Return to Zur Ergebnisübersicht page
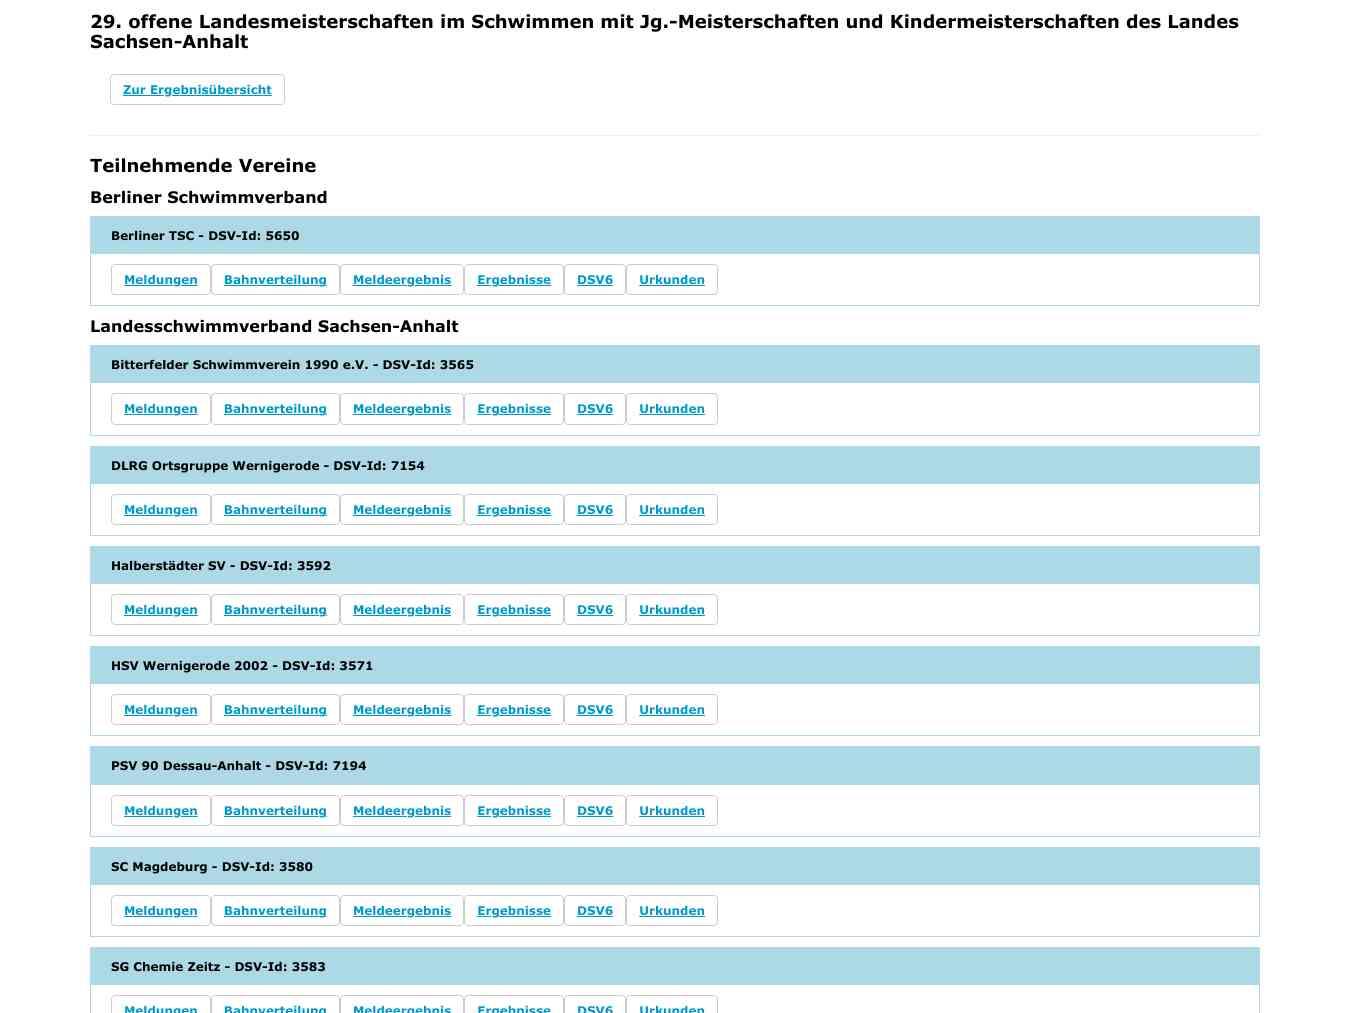 pos(197,89)
